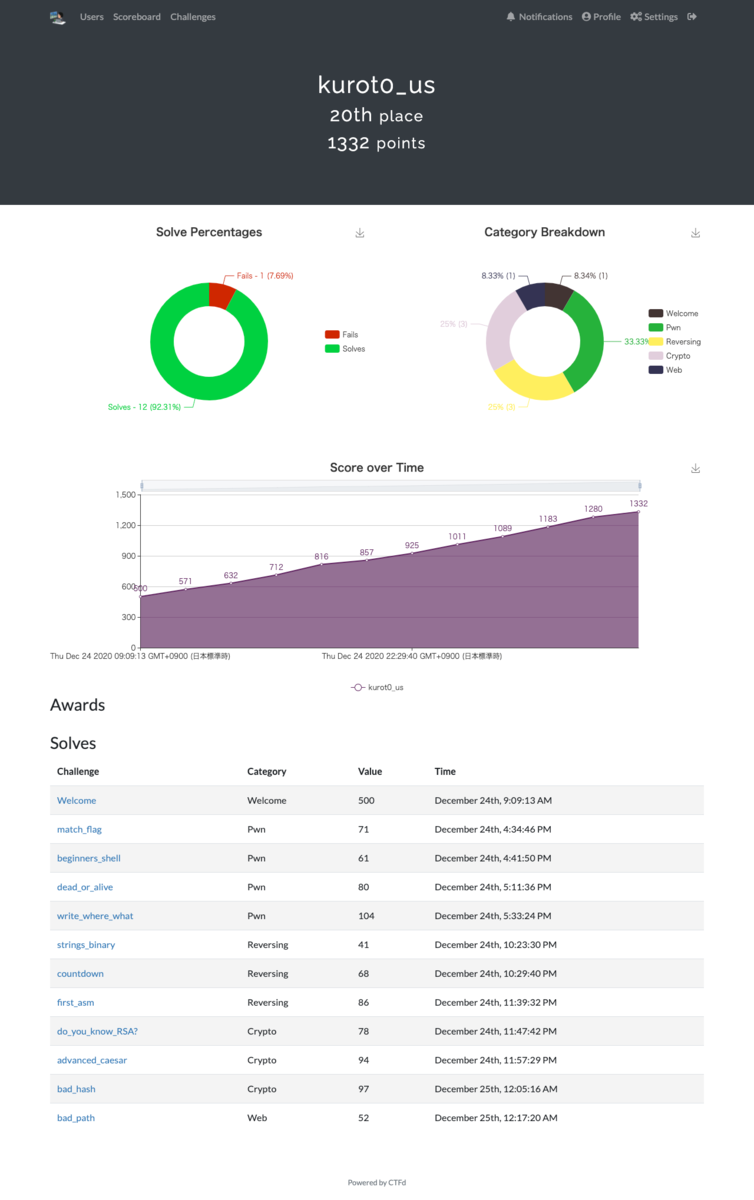Viewport: 754px width, 1200px height.
Task: Click the red Fails donut segment
Action: click(x=220, y=295)
